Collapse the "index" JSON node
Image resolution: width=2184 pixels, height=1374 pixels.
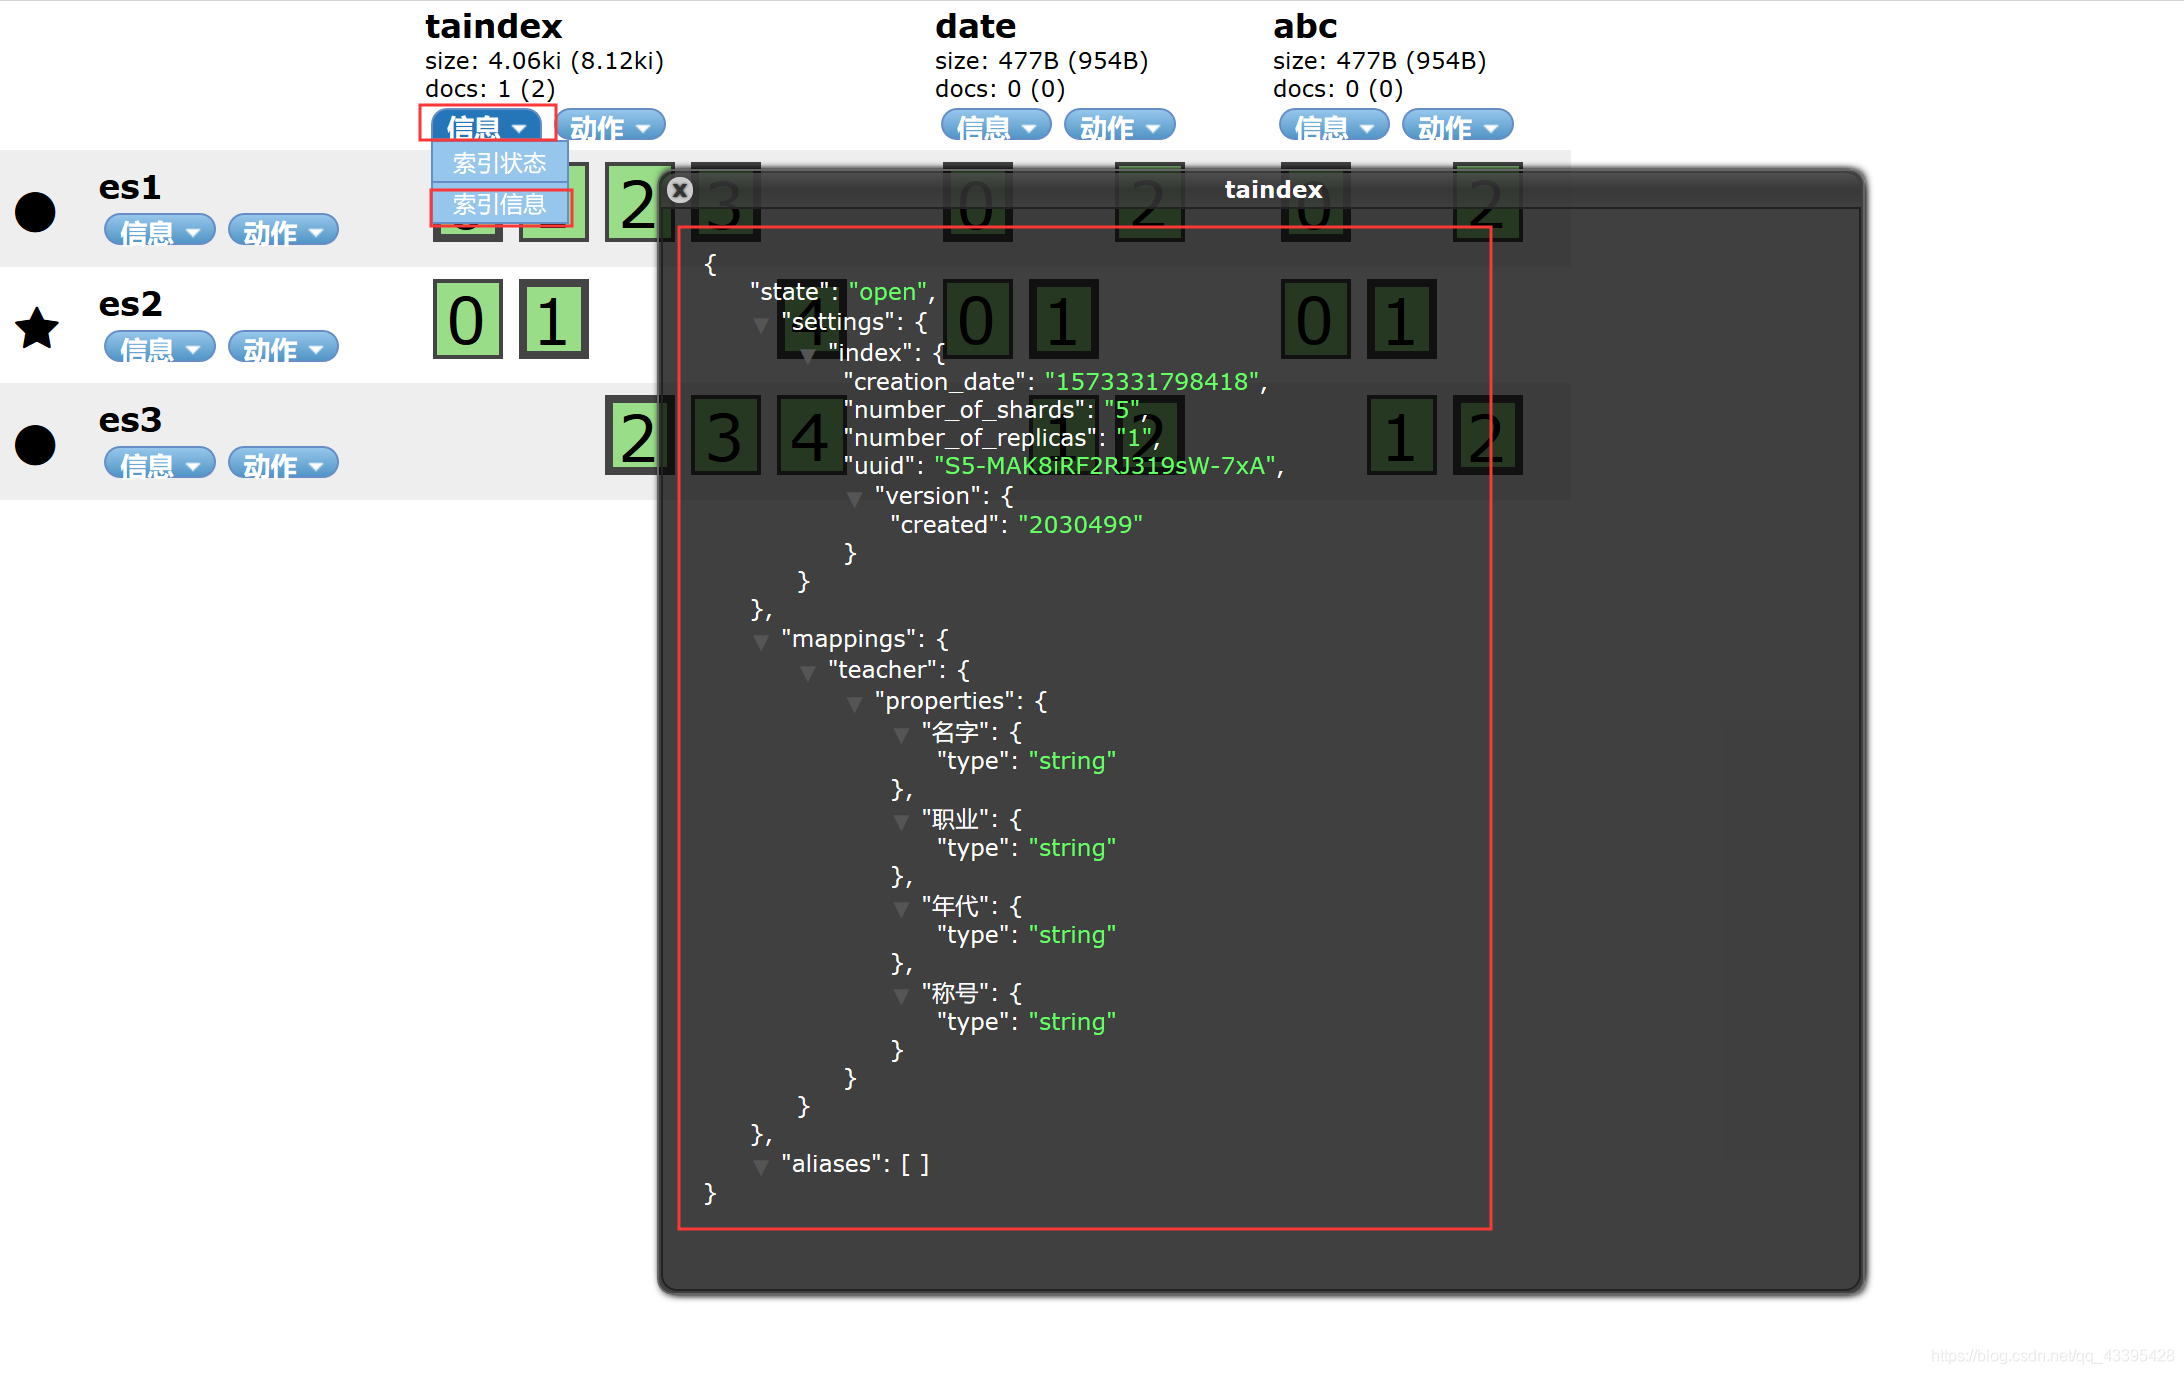point(807,356)
